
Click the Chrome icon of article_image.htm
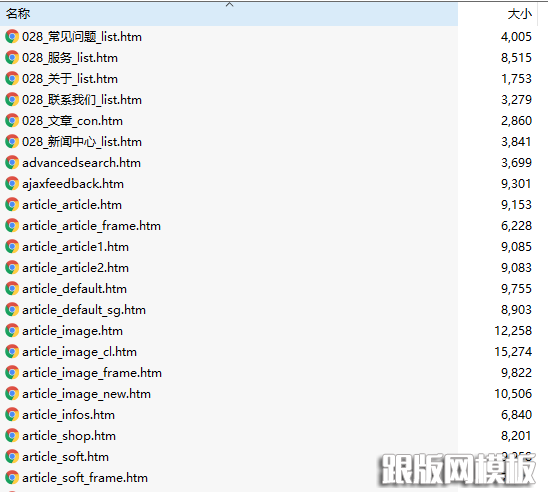point(12,331)
